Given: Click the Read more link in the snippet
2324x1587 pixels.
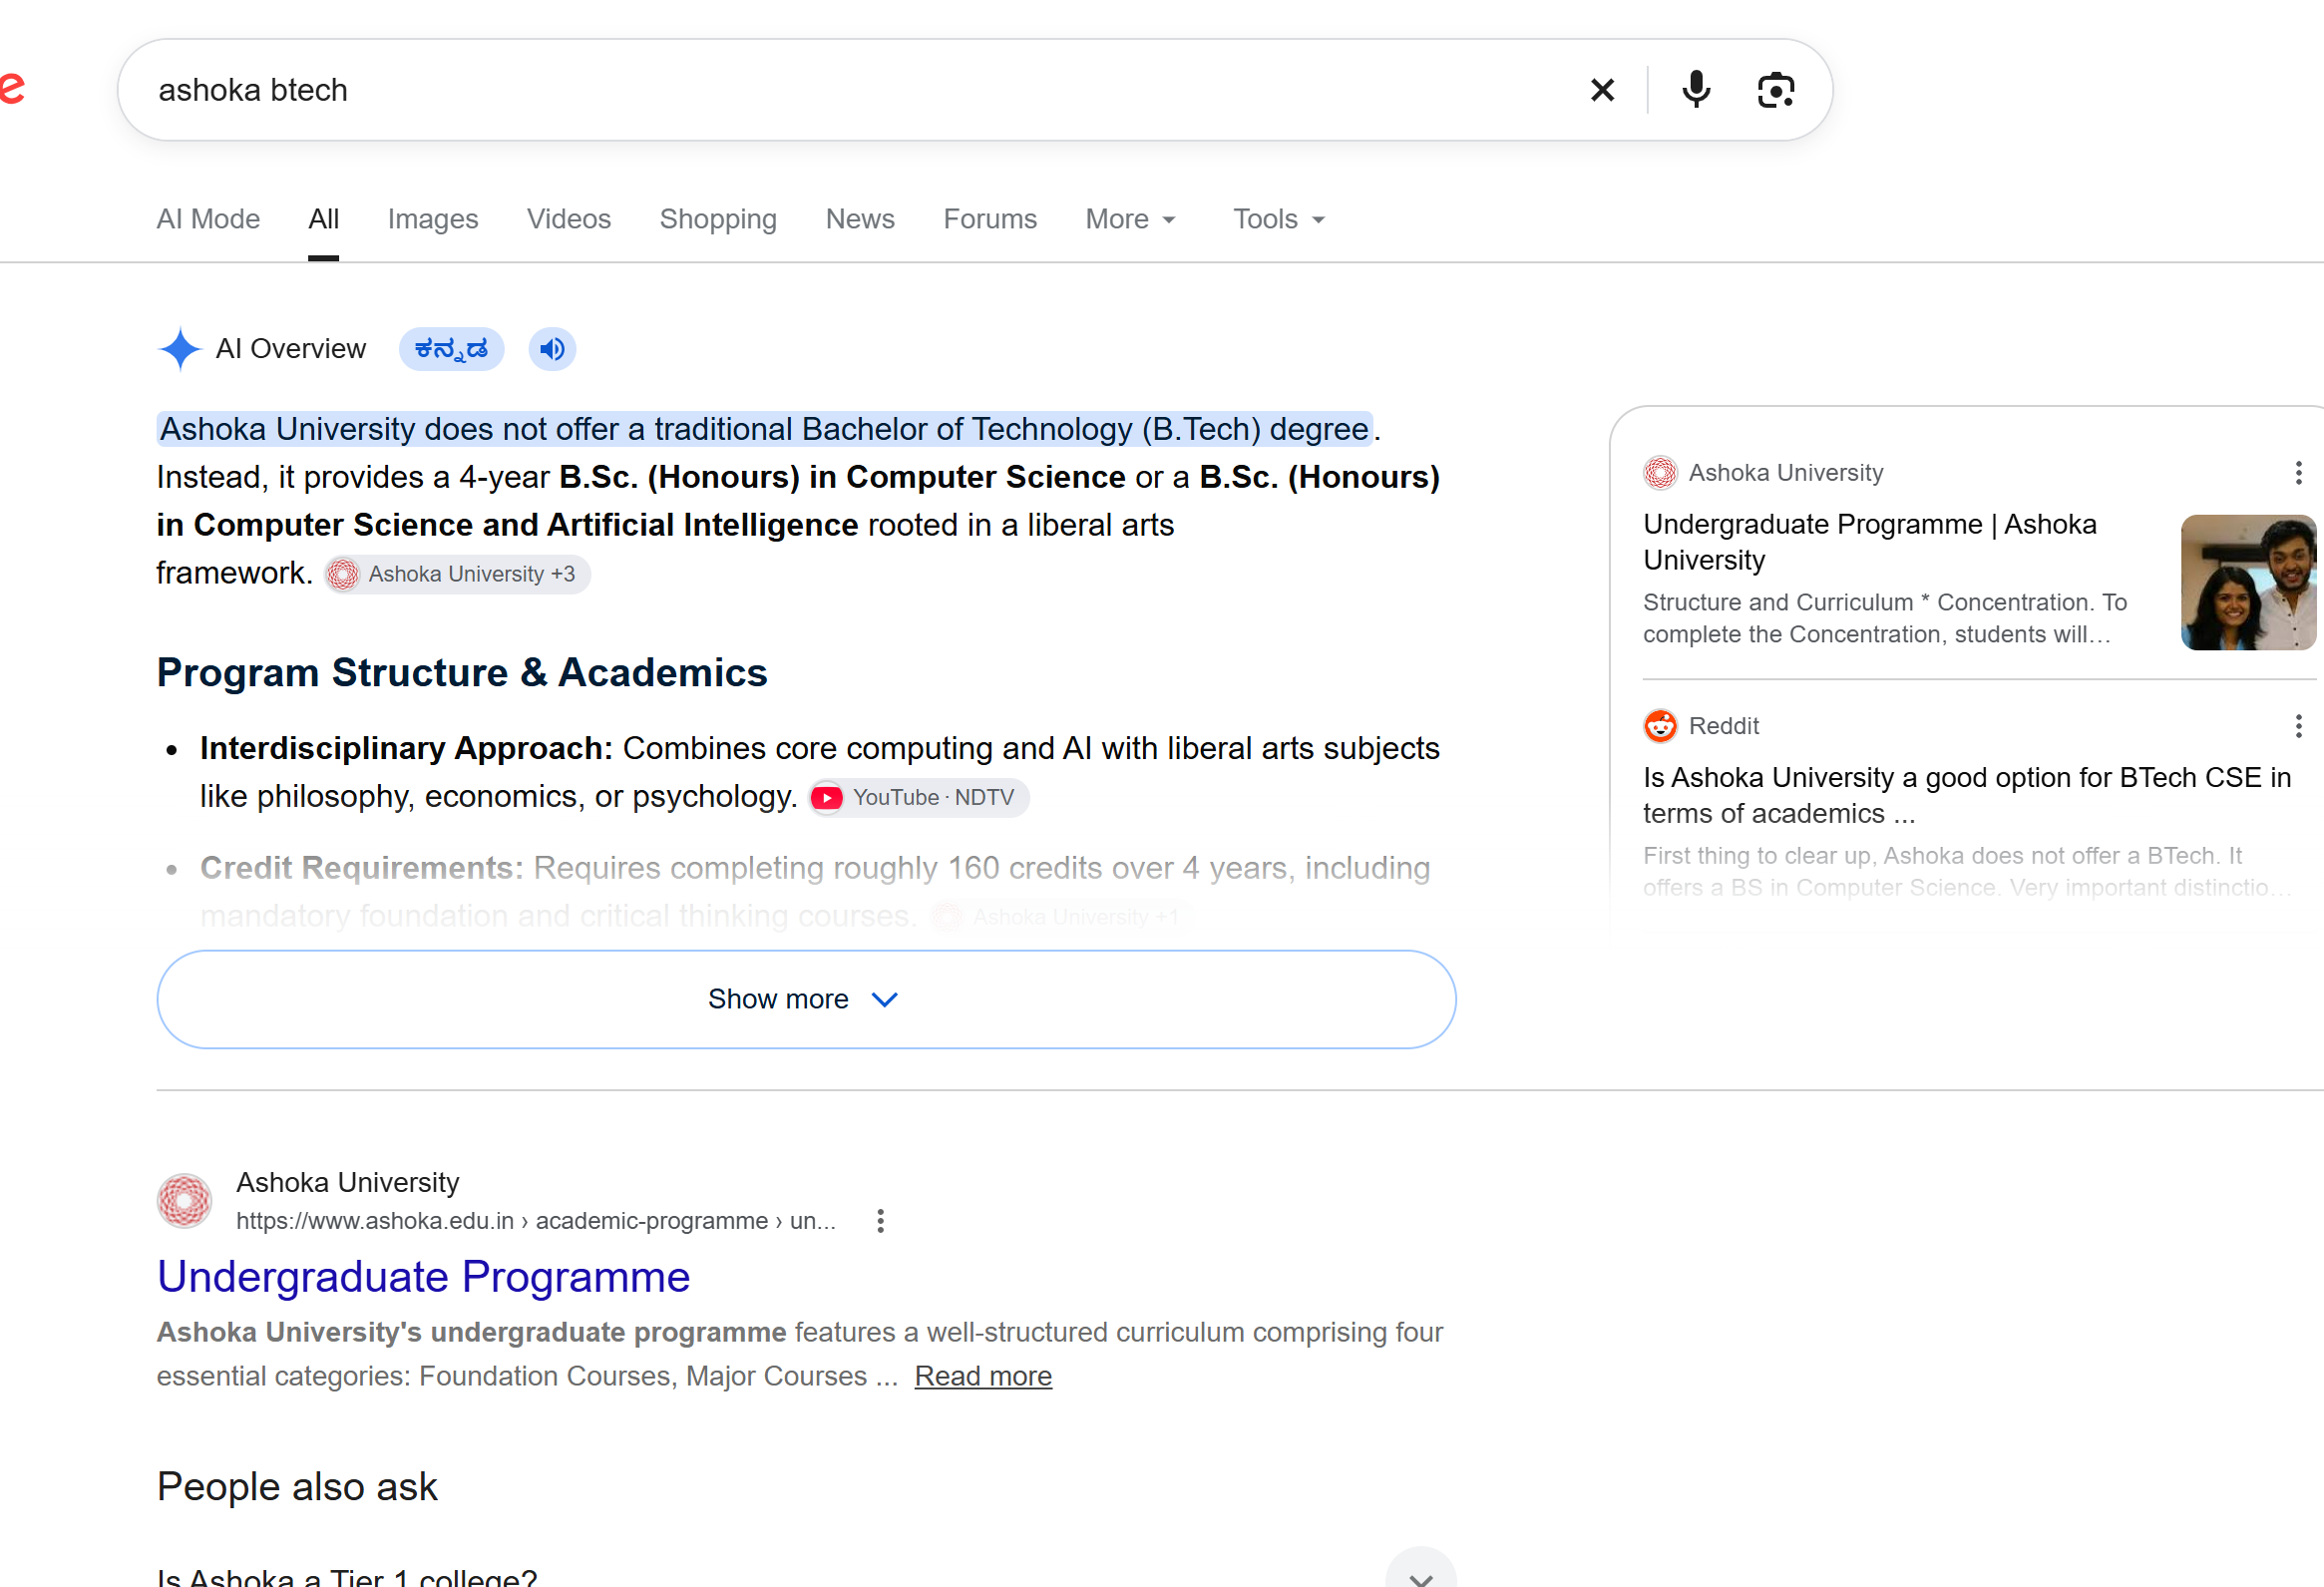Looking at the screenshot, I should coord(983,1377).
